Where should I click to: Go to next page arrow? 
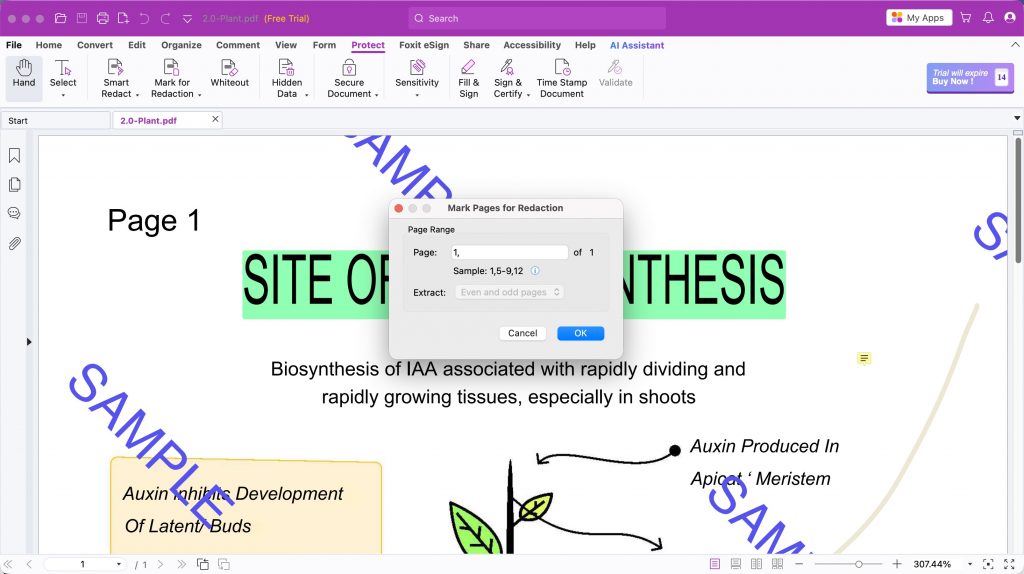coord(161,564)
